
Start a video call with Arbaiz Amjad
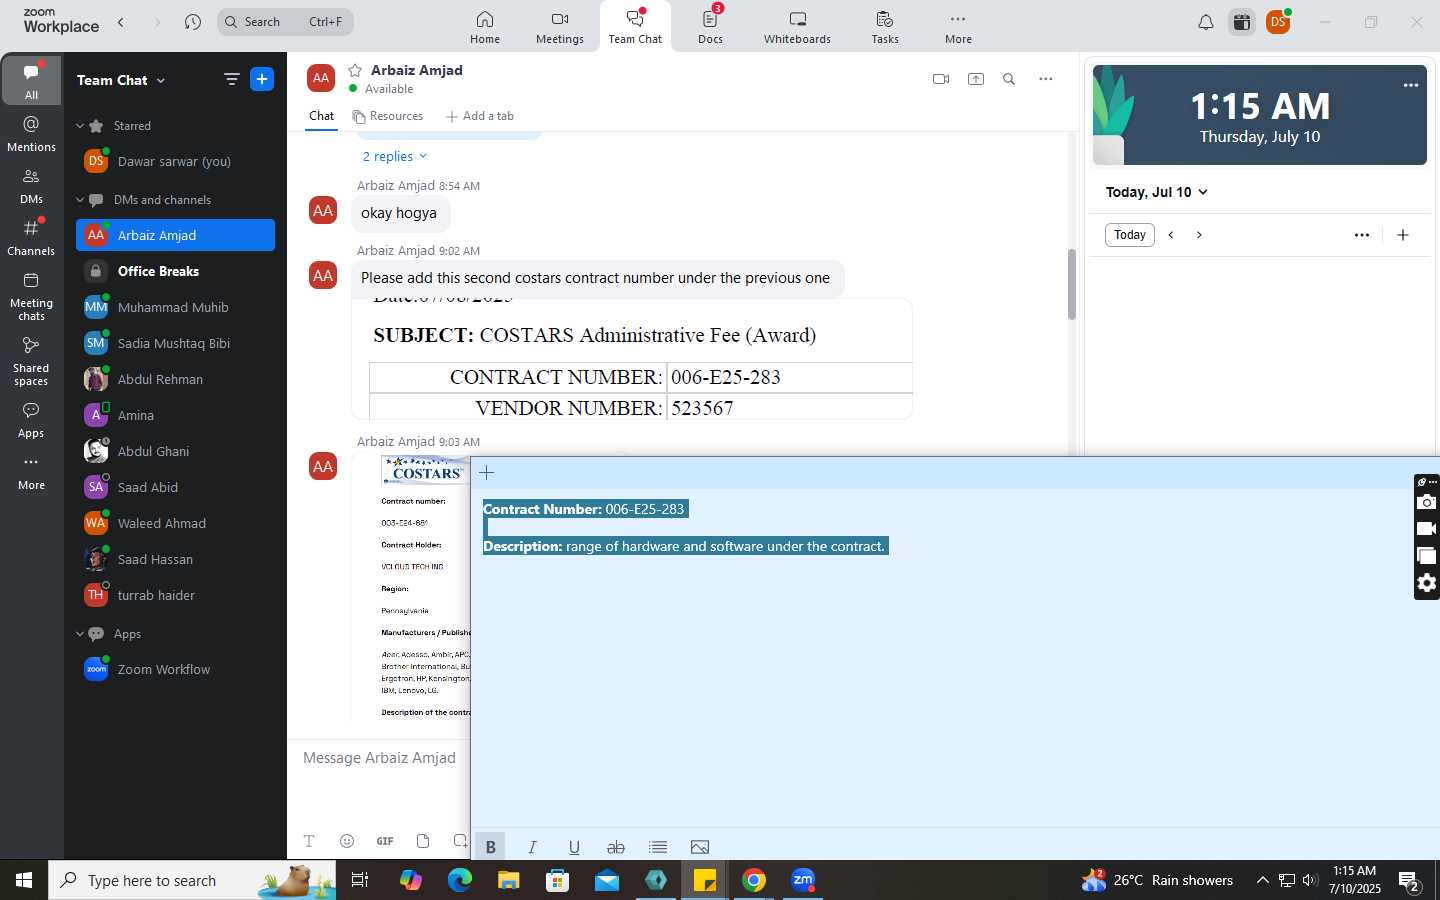tap(941, 79)
